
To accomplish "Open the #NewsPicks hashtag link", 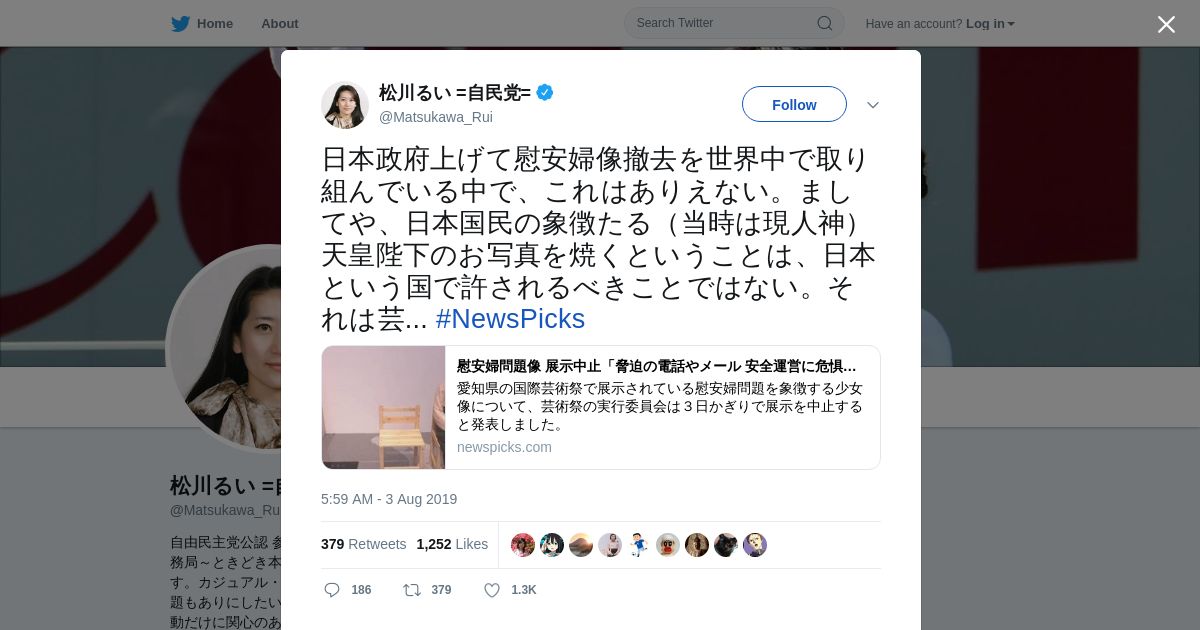I will pyautogui.click(x=510, y=319).
